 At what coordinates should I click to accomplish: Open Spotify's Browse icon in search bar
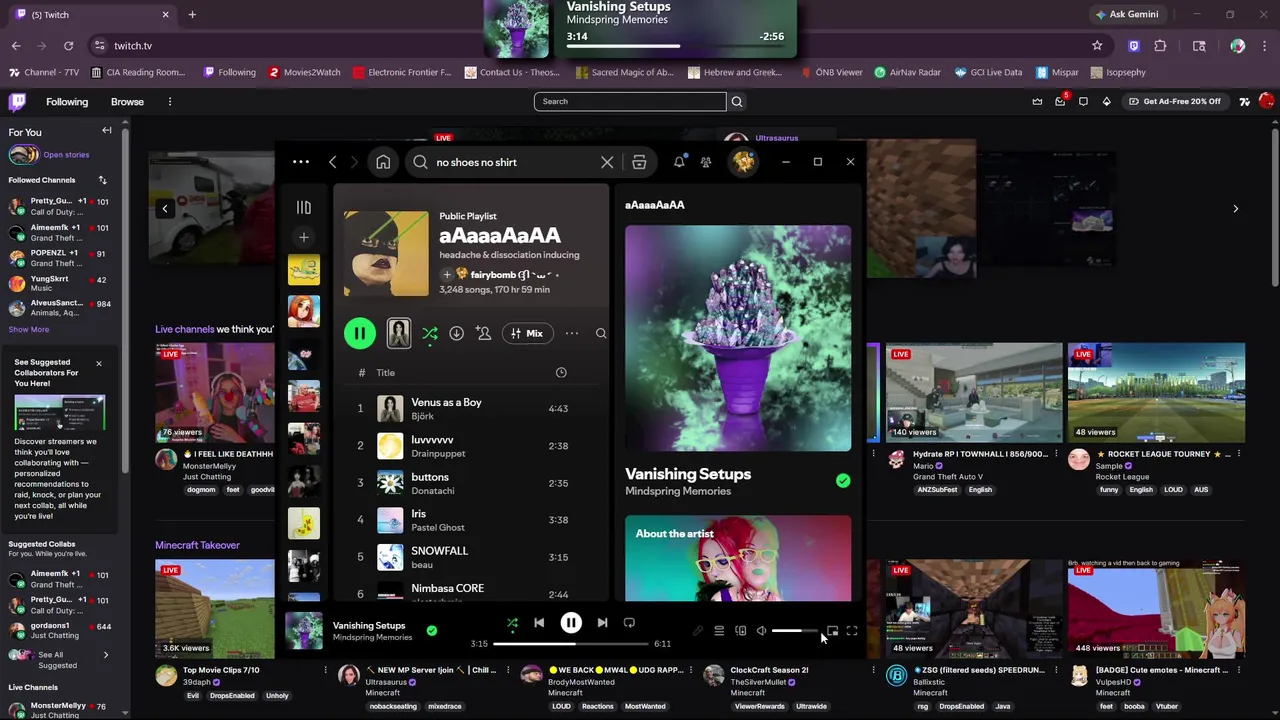click(x=639, y=162)
